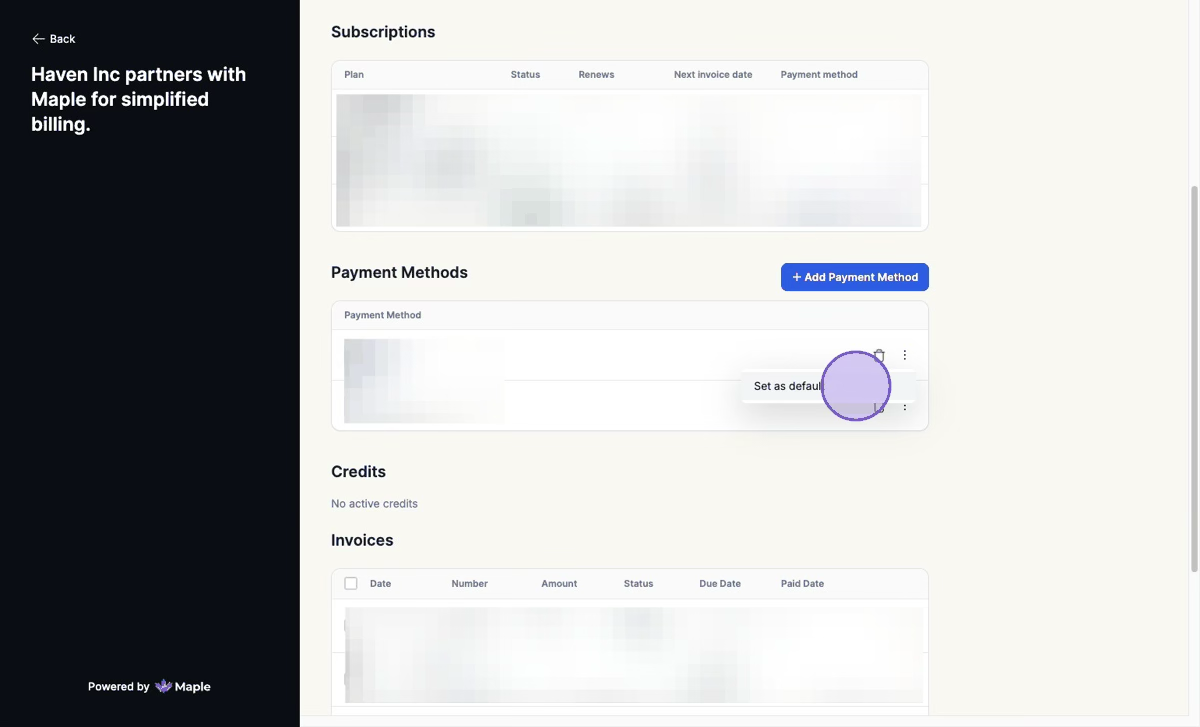This screenshot has height=727, width=1200.
Task: Open the first payment method's three-dot menu
Action: click(905, 355)
